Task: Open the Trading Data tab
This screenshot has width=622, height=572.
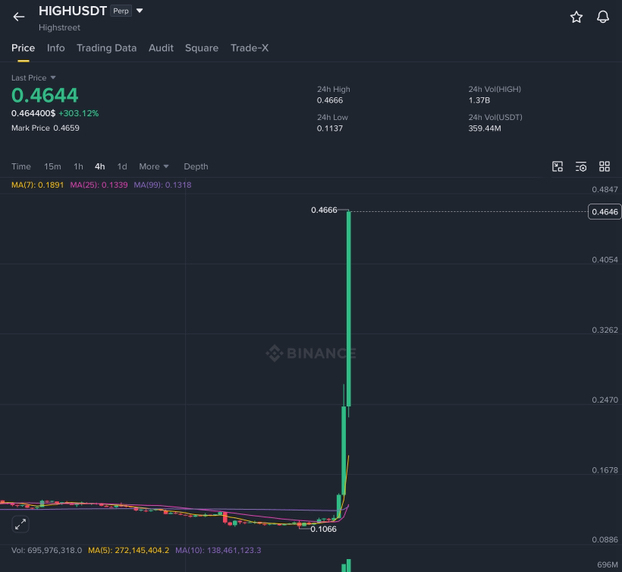Action: [x=107, y=48]
